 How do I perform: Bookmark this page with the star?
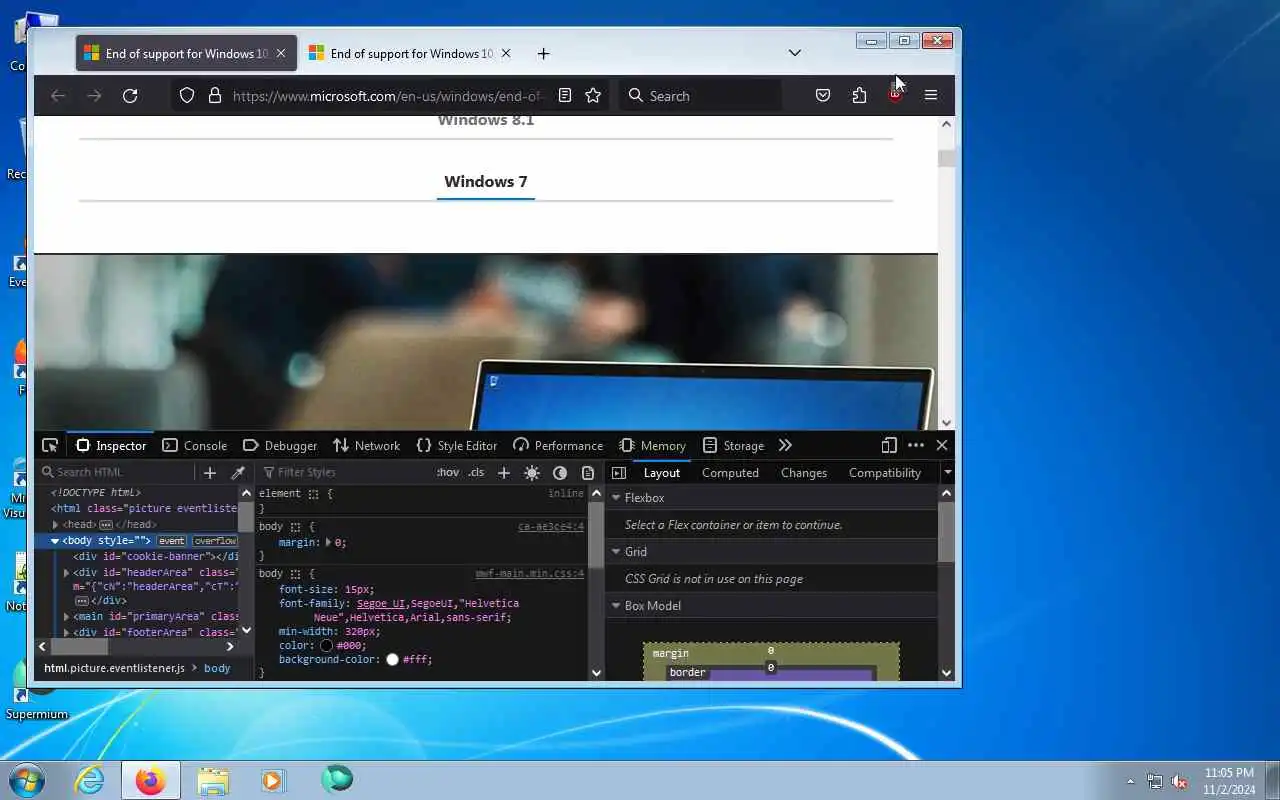tap(593, 95)
